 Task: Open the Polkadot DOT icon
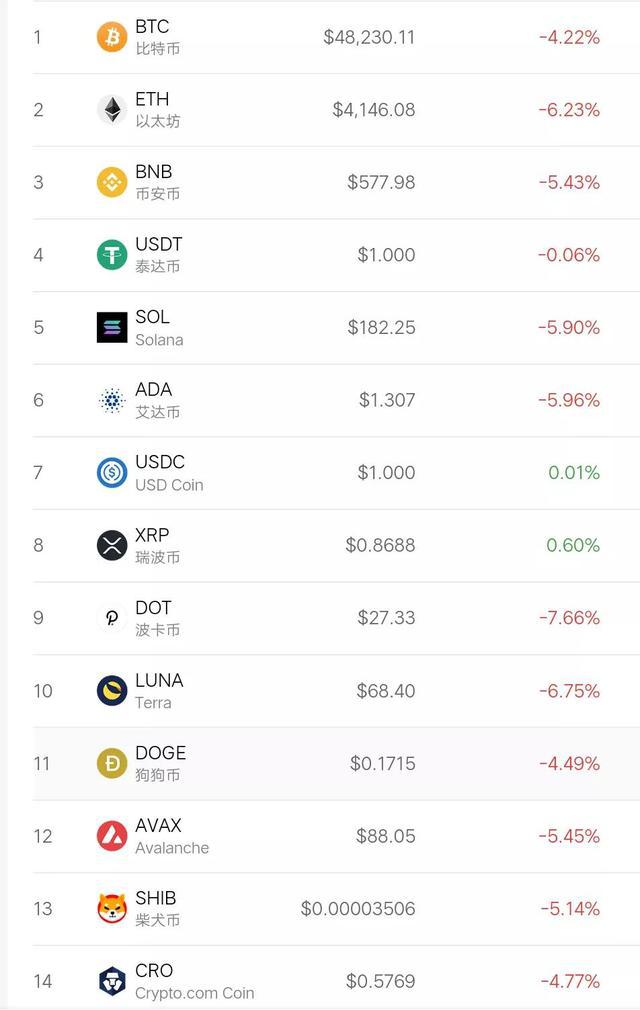point(112,618)
